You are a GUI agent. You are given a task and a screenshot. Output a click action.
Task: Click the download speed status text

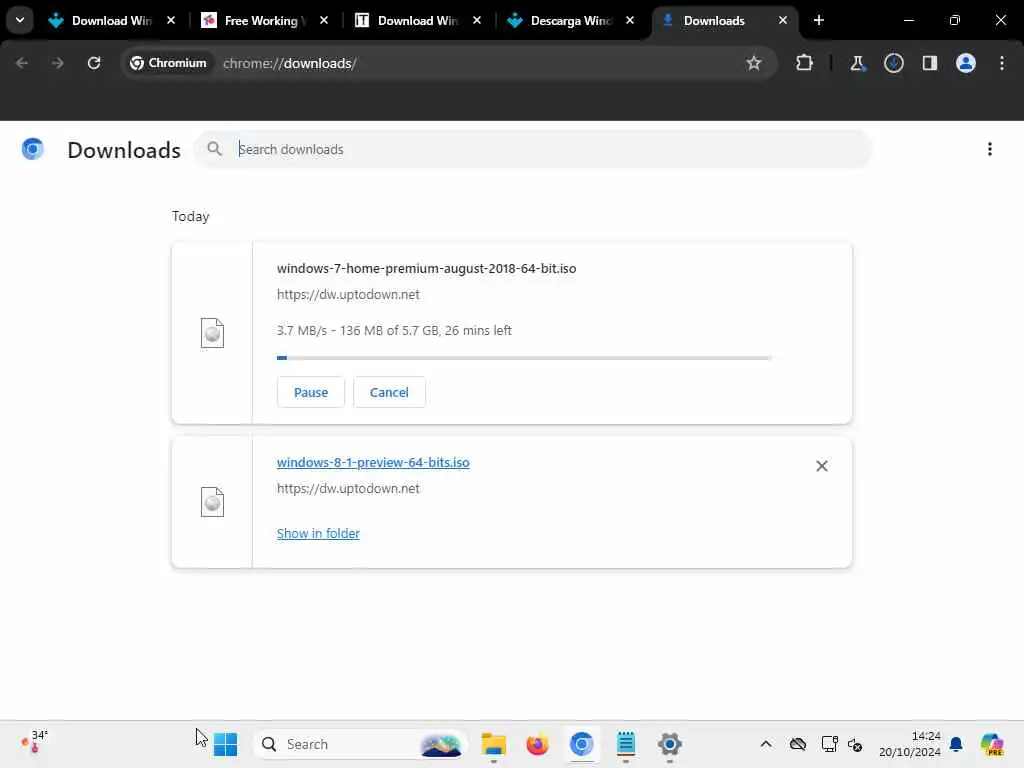pos(394,330)
